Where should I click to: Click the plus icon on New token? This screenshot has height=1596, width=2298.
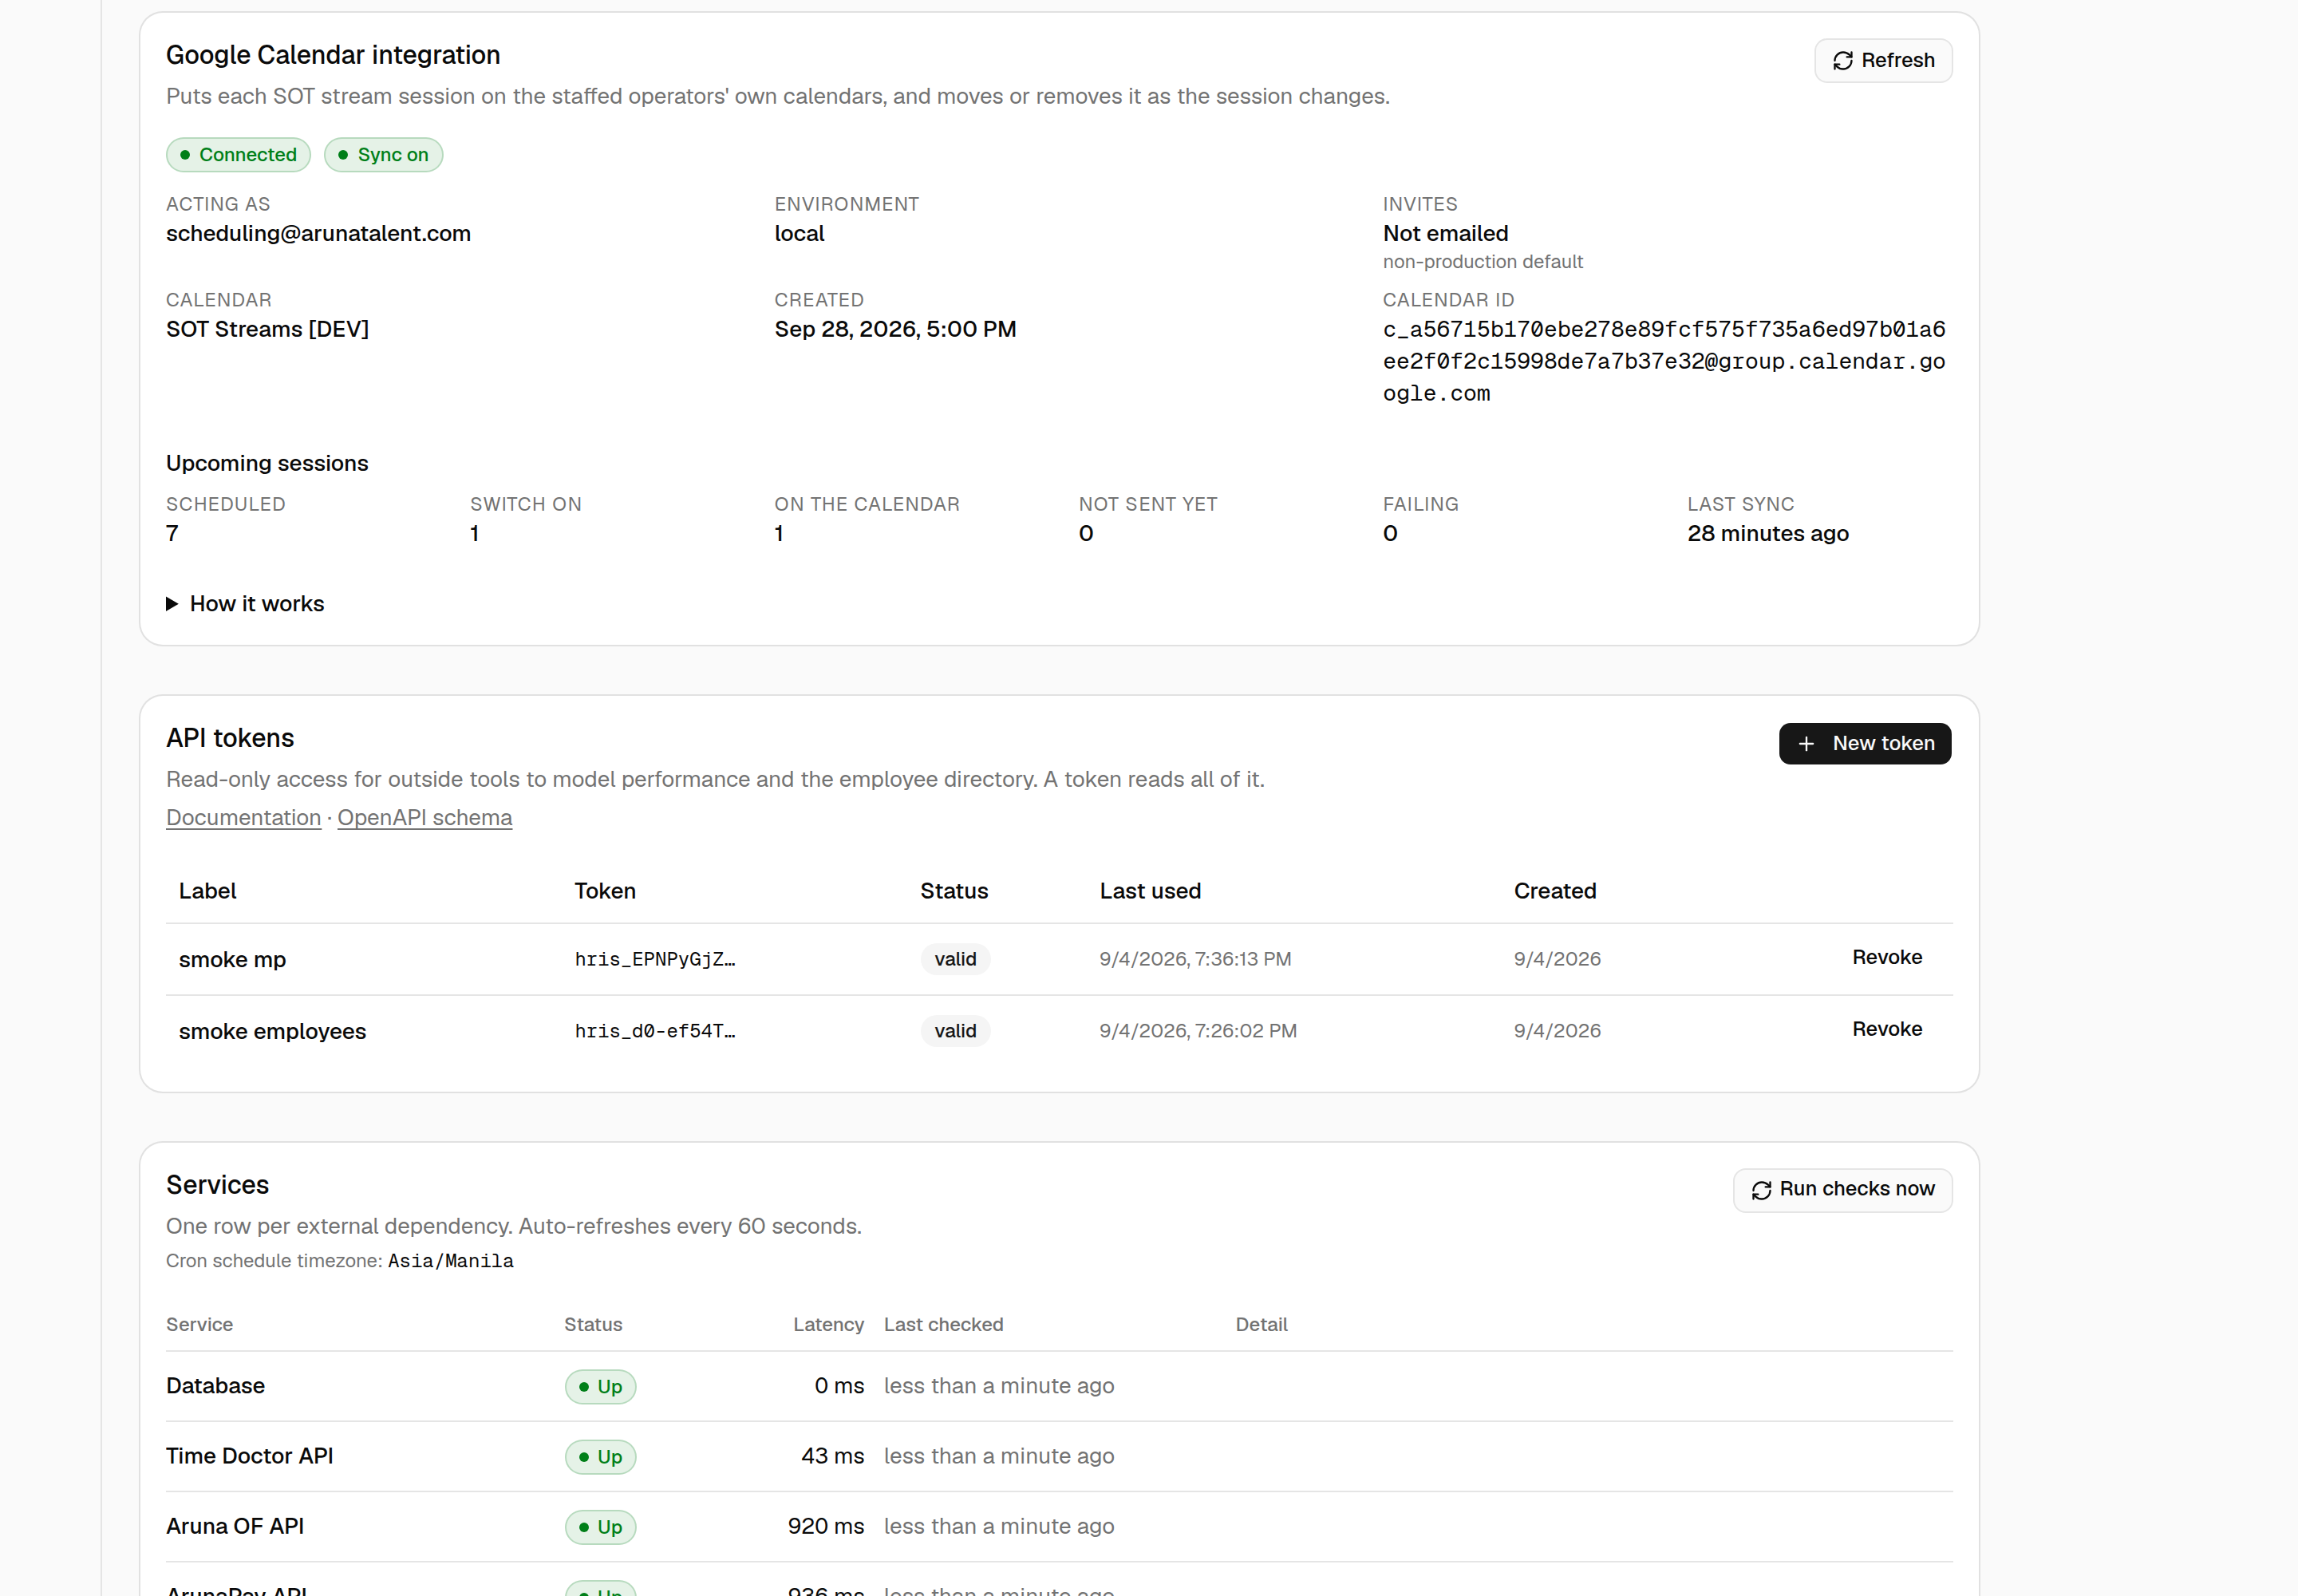pyautogui.click(x=1806, y=744)
